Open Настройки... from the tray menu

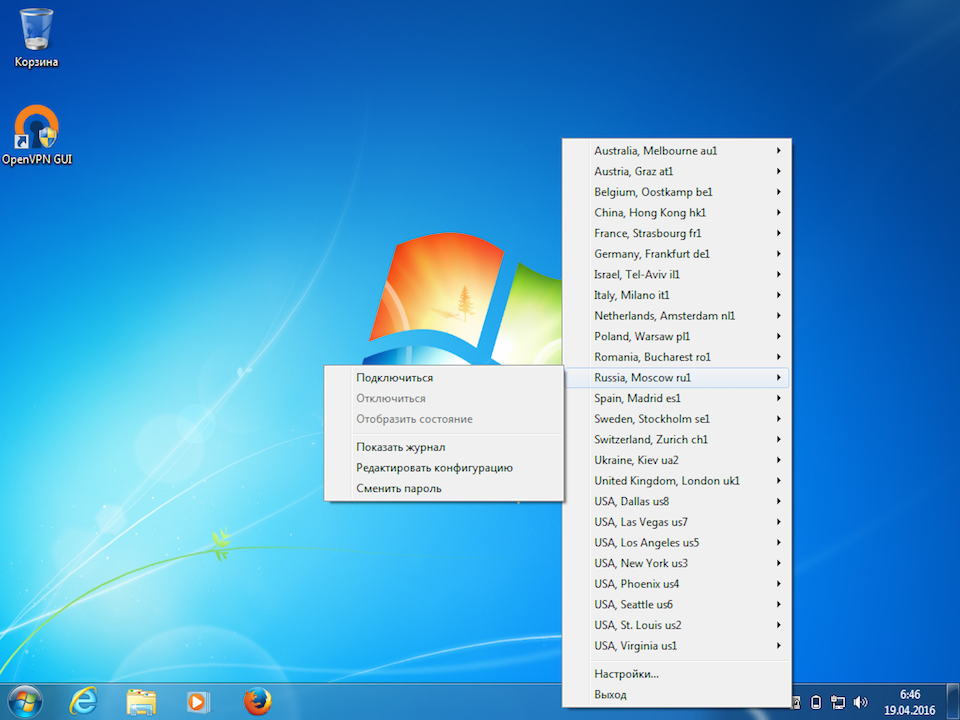[x=626, y=674]
